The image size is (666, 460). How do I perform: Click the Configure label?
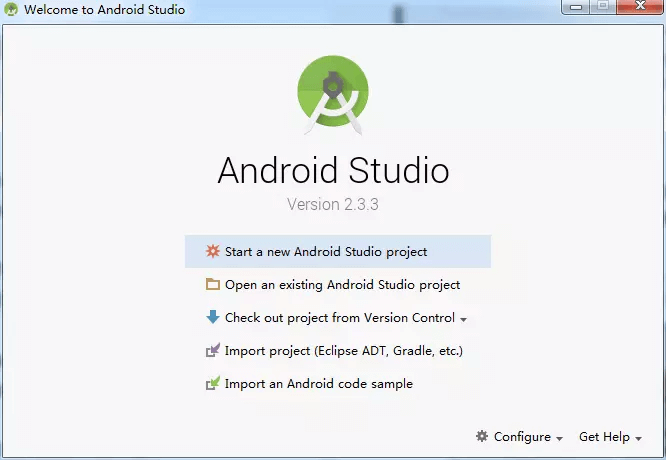[522, 437]
